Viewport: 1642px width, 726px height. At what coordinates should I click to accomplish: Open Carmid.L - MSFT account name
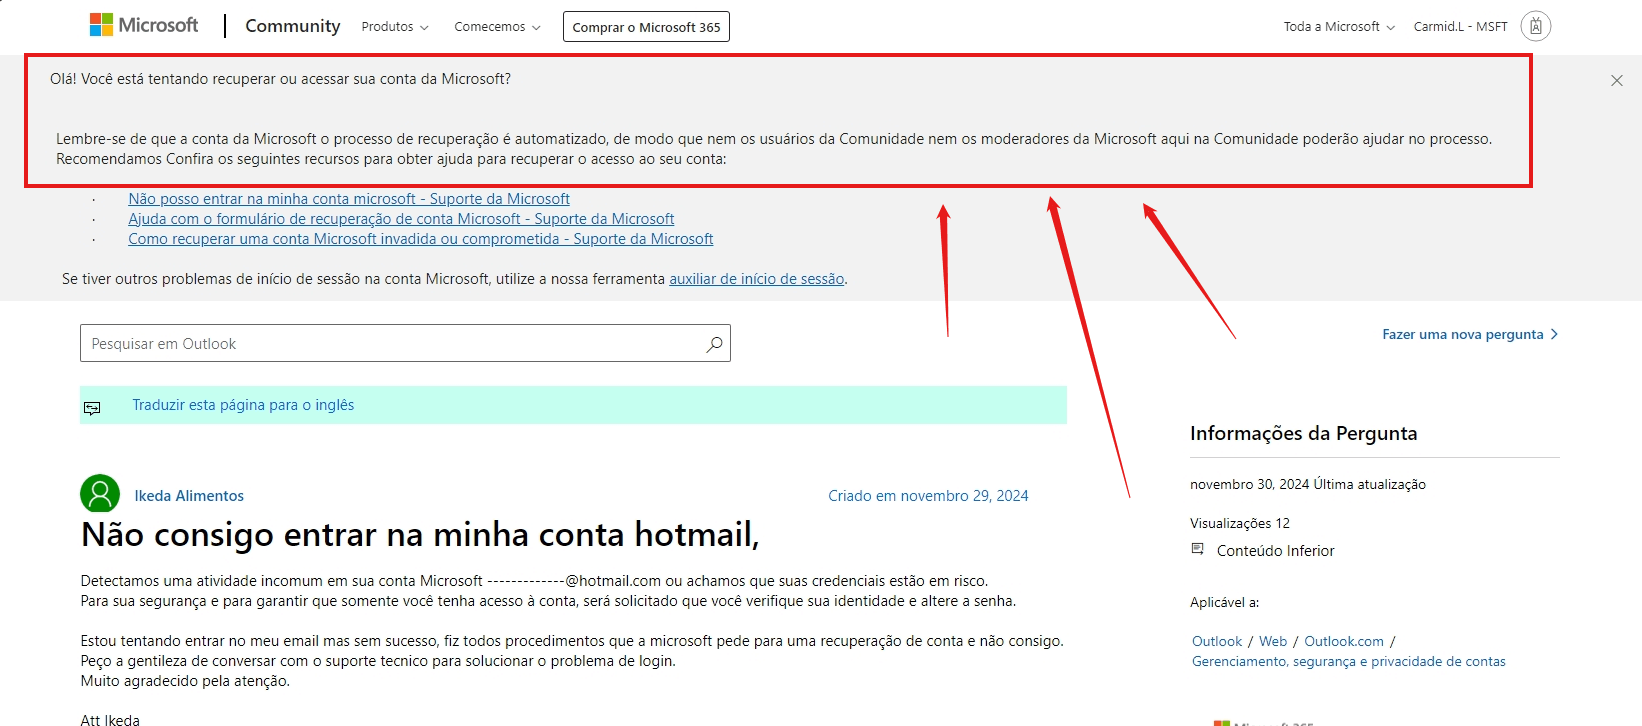1460,27
